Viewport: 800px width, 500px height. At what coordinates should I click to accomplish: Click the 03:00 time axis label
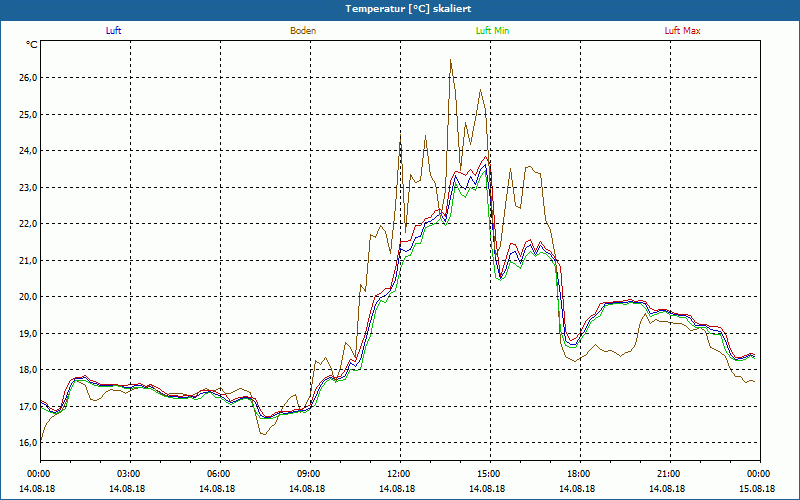[130, 474]
